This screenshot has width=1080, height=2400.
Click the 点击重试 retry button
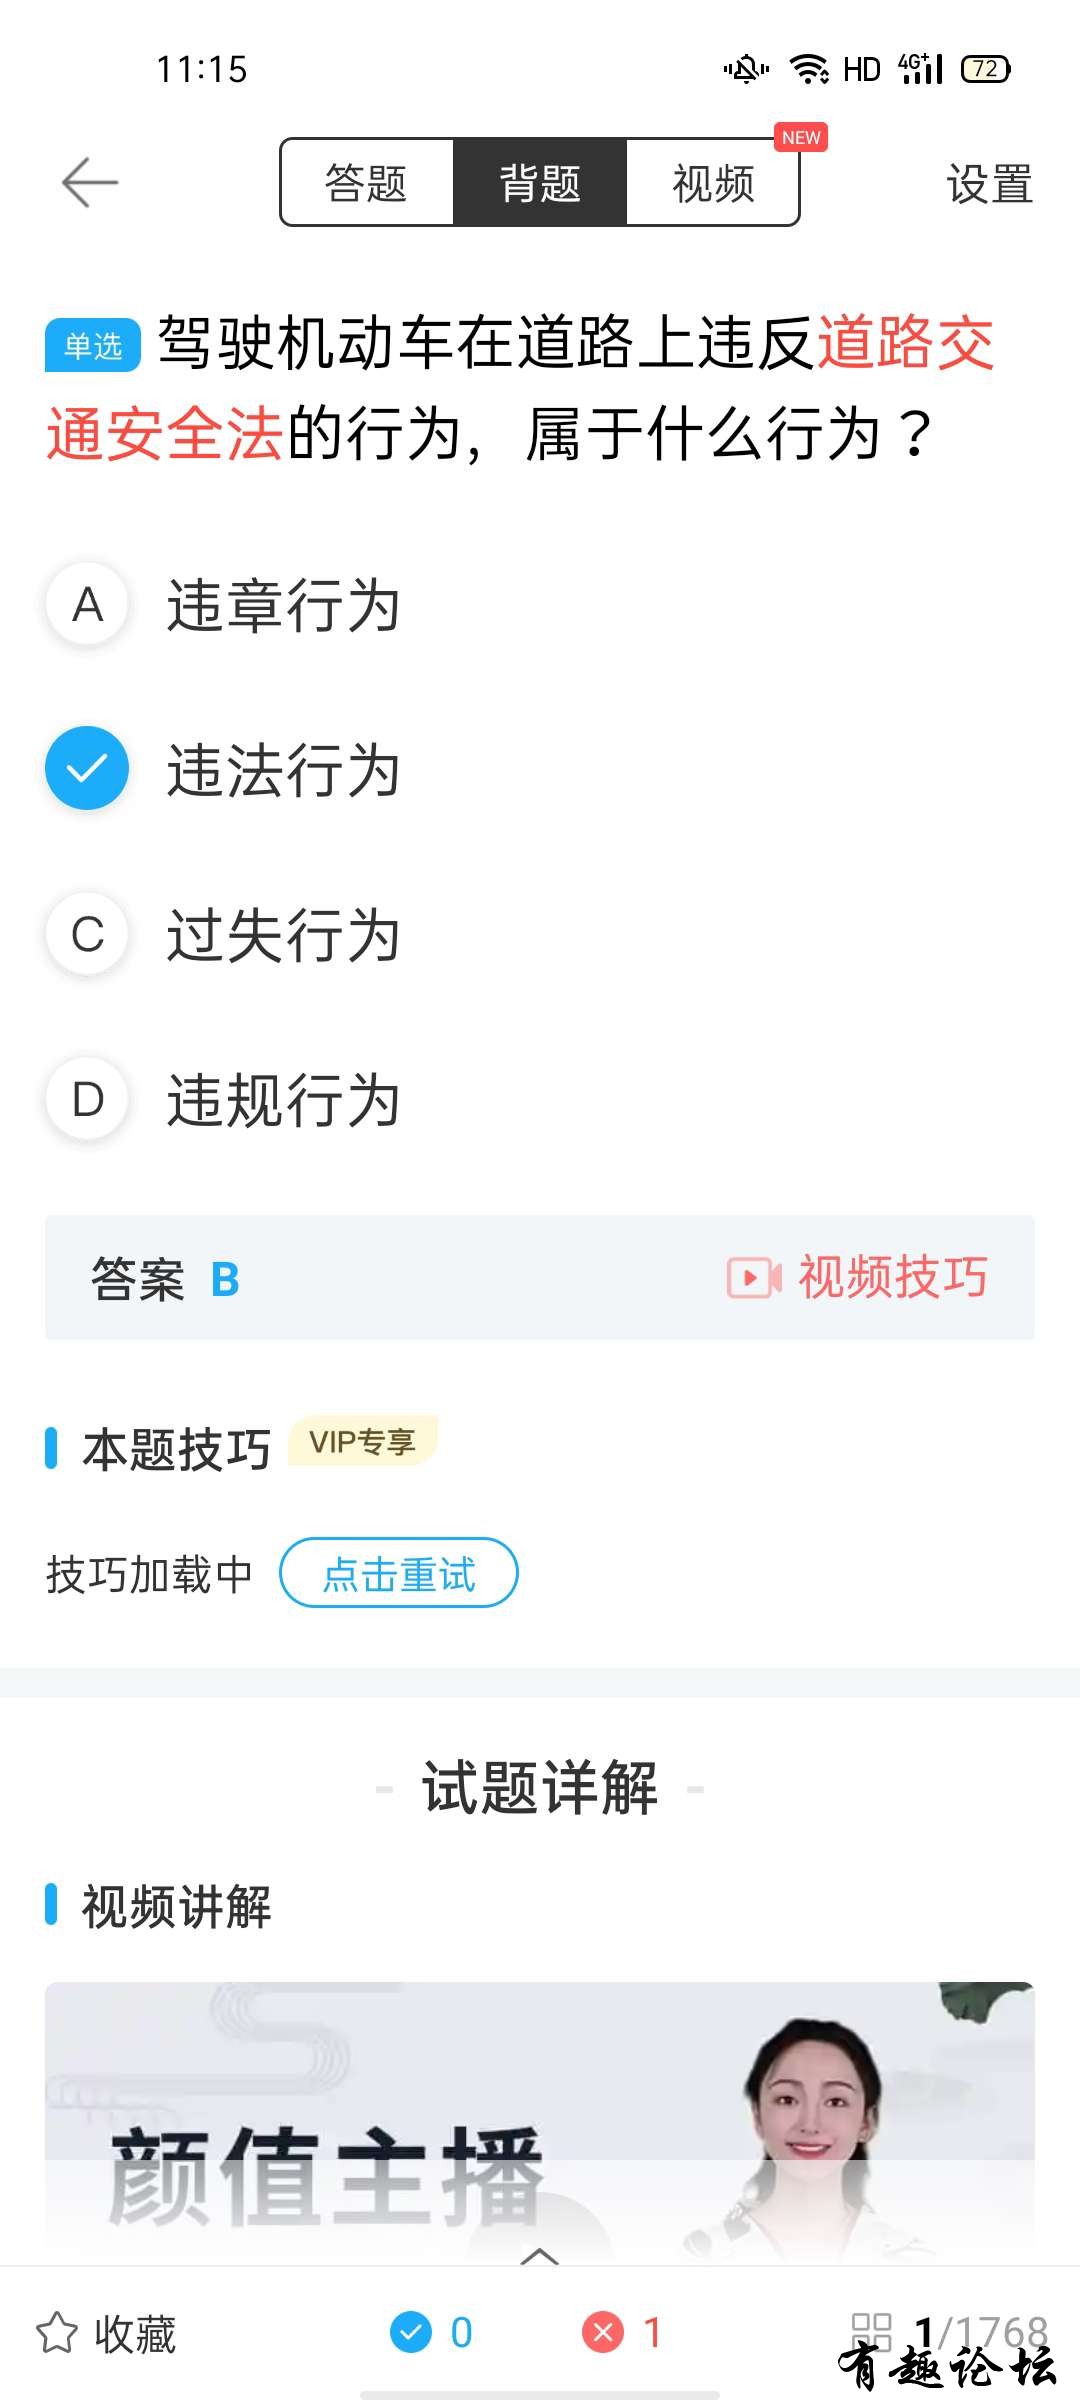tap(399, 1573)
